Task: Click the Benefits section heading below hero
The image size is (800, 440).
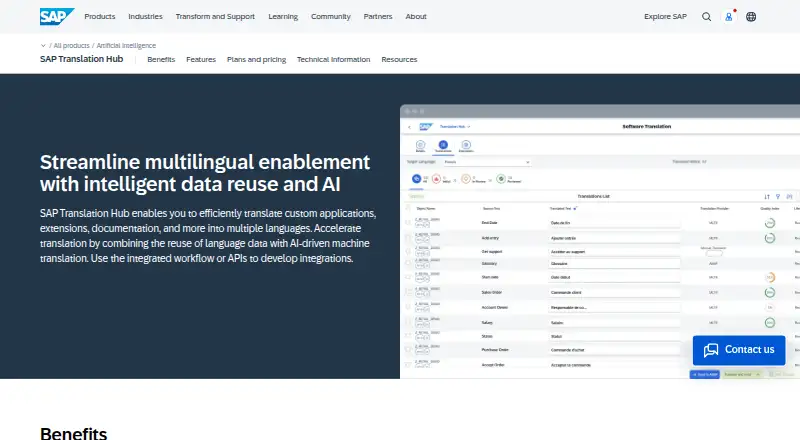Action: click(73, 433)
